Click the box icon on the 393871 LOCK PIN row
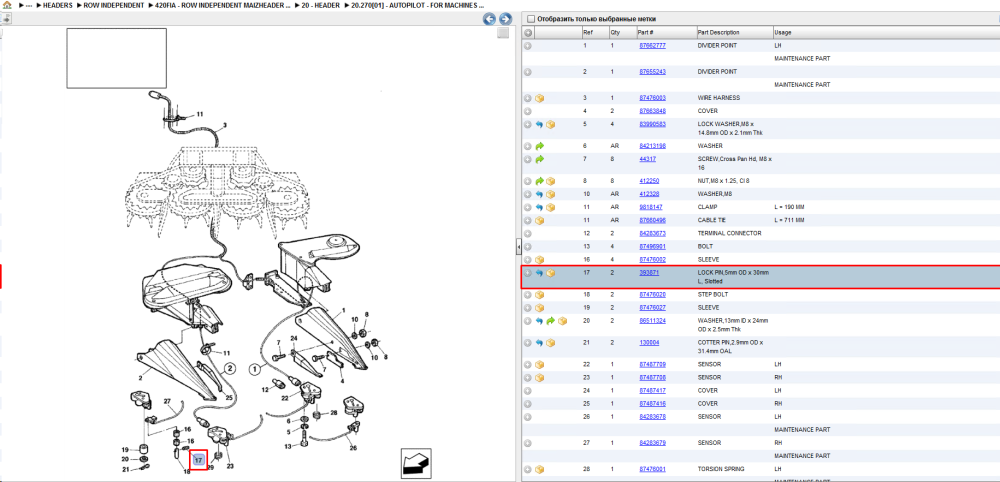The image size is (1000, 482). click(550, 273)
